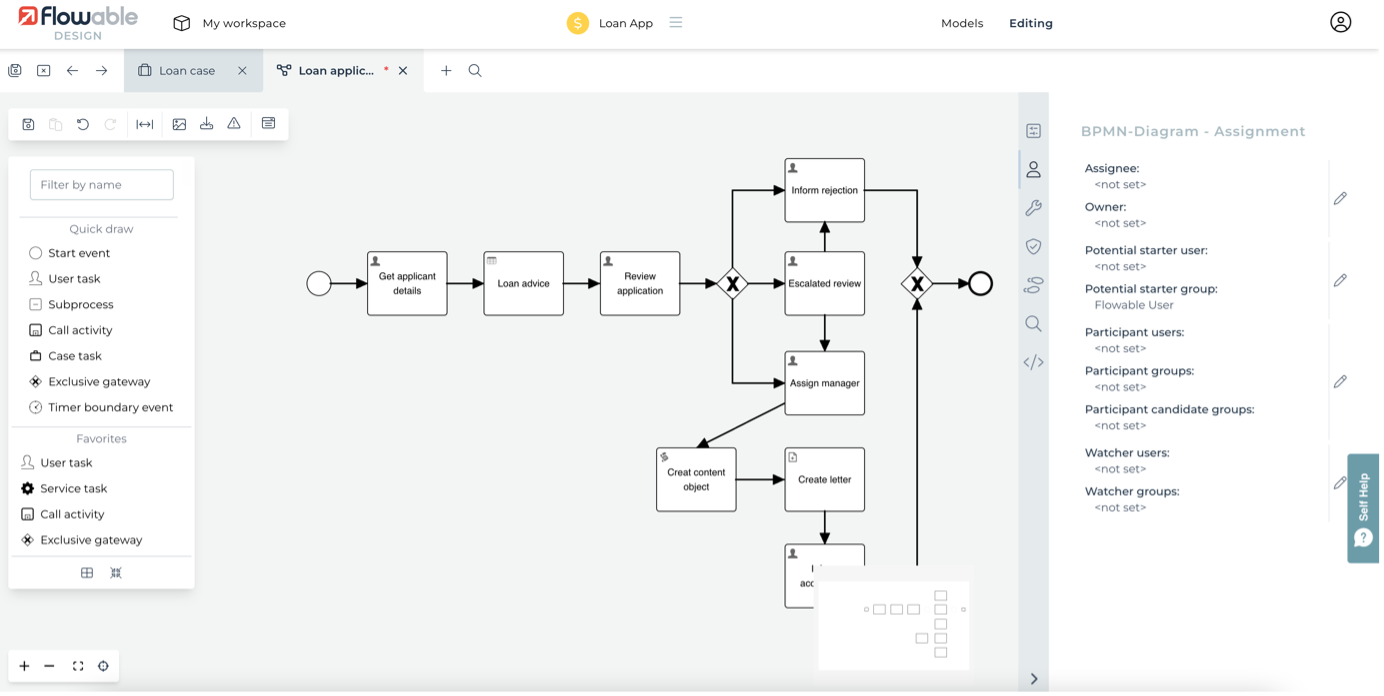
Task: Open the Models navigation item
Action: [x=961, y=23]
